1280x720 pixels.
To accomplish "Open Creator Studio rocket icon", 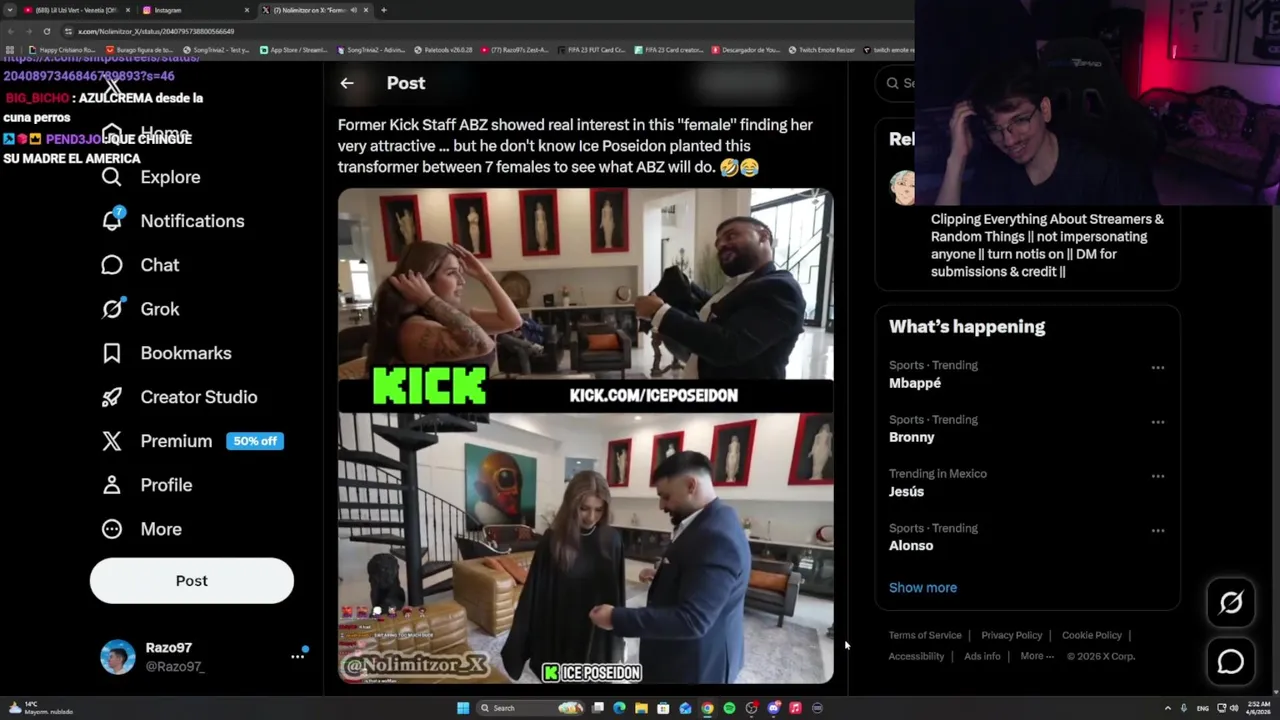I will 112,397.
